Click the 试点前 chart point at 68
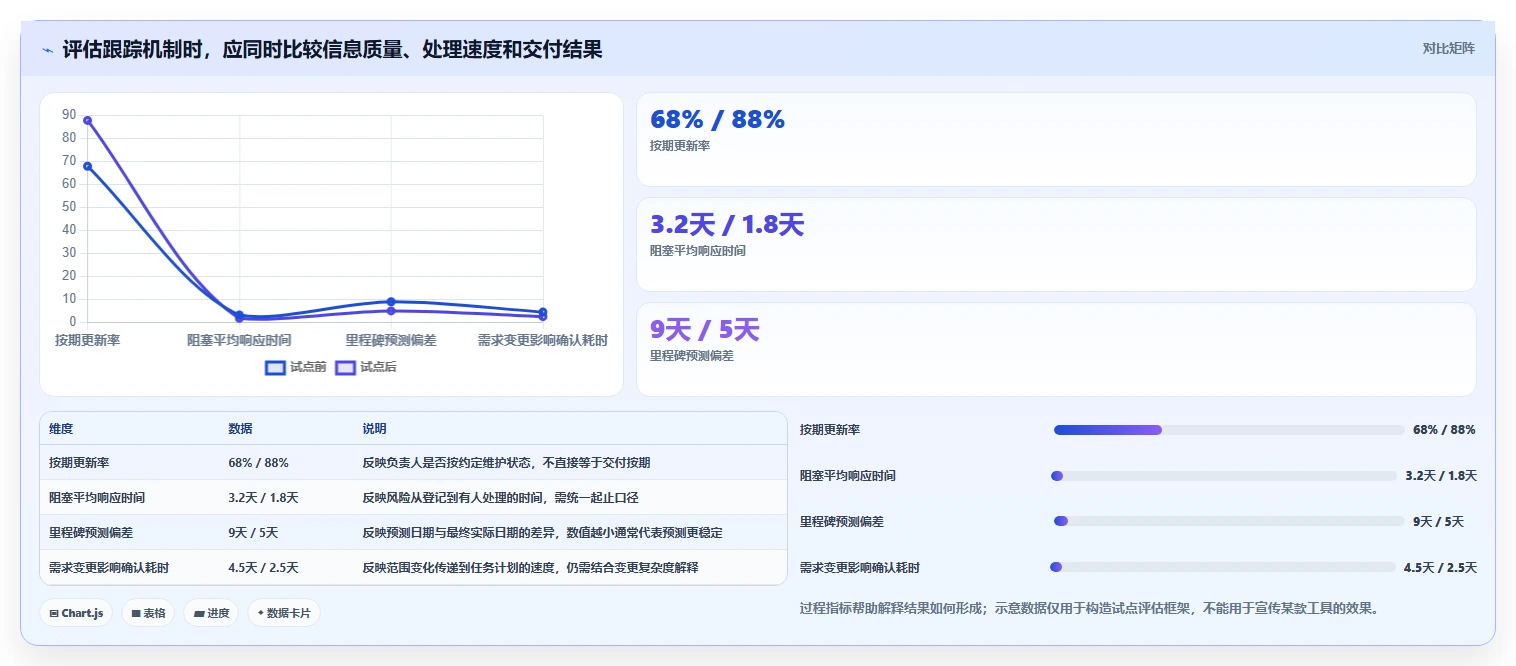1516x666 pixels. pyautogui.click(x=88, y=166)
